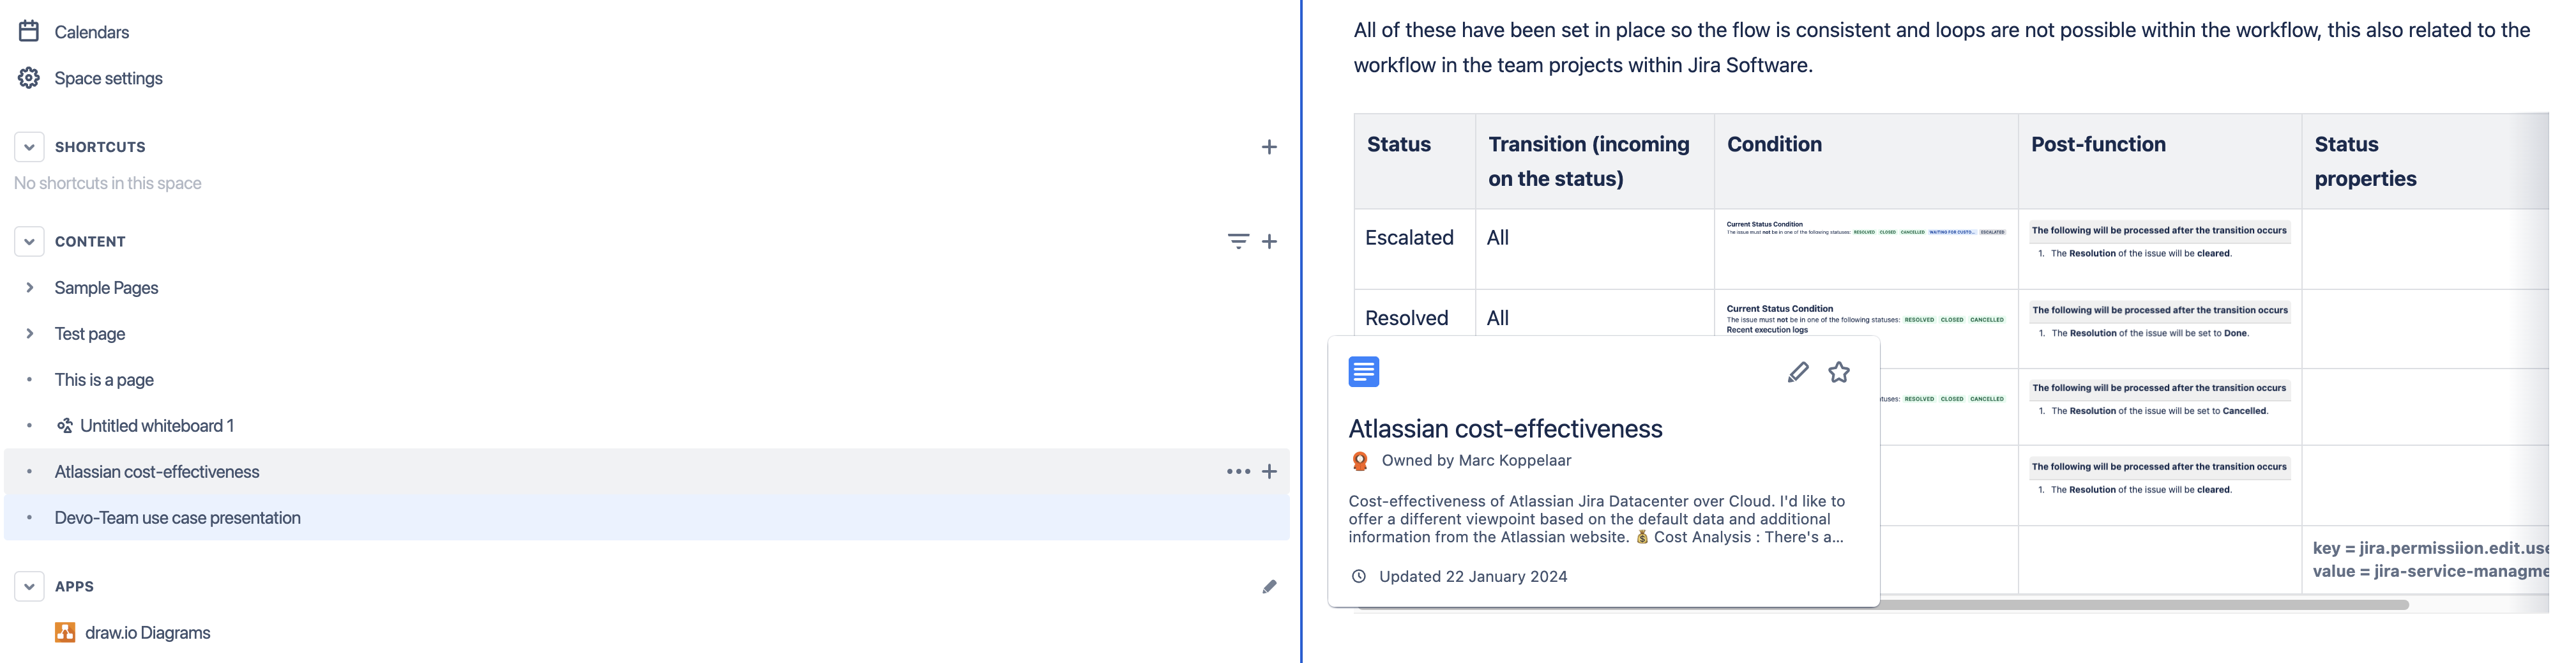Click the blue document icon on the preview card

coord(1364,371)
